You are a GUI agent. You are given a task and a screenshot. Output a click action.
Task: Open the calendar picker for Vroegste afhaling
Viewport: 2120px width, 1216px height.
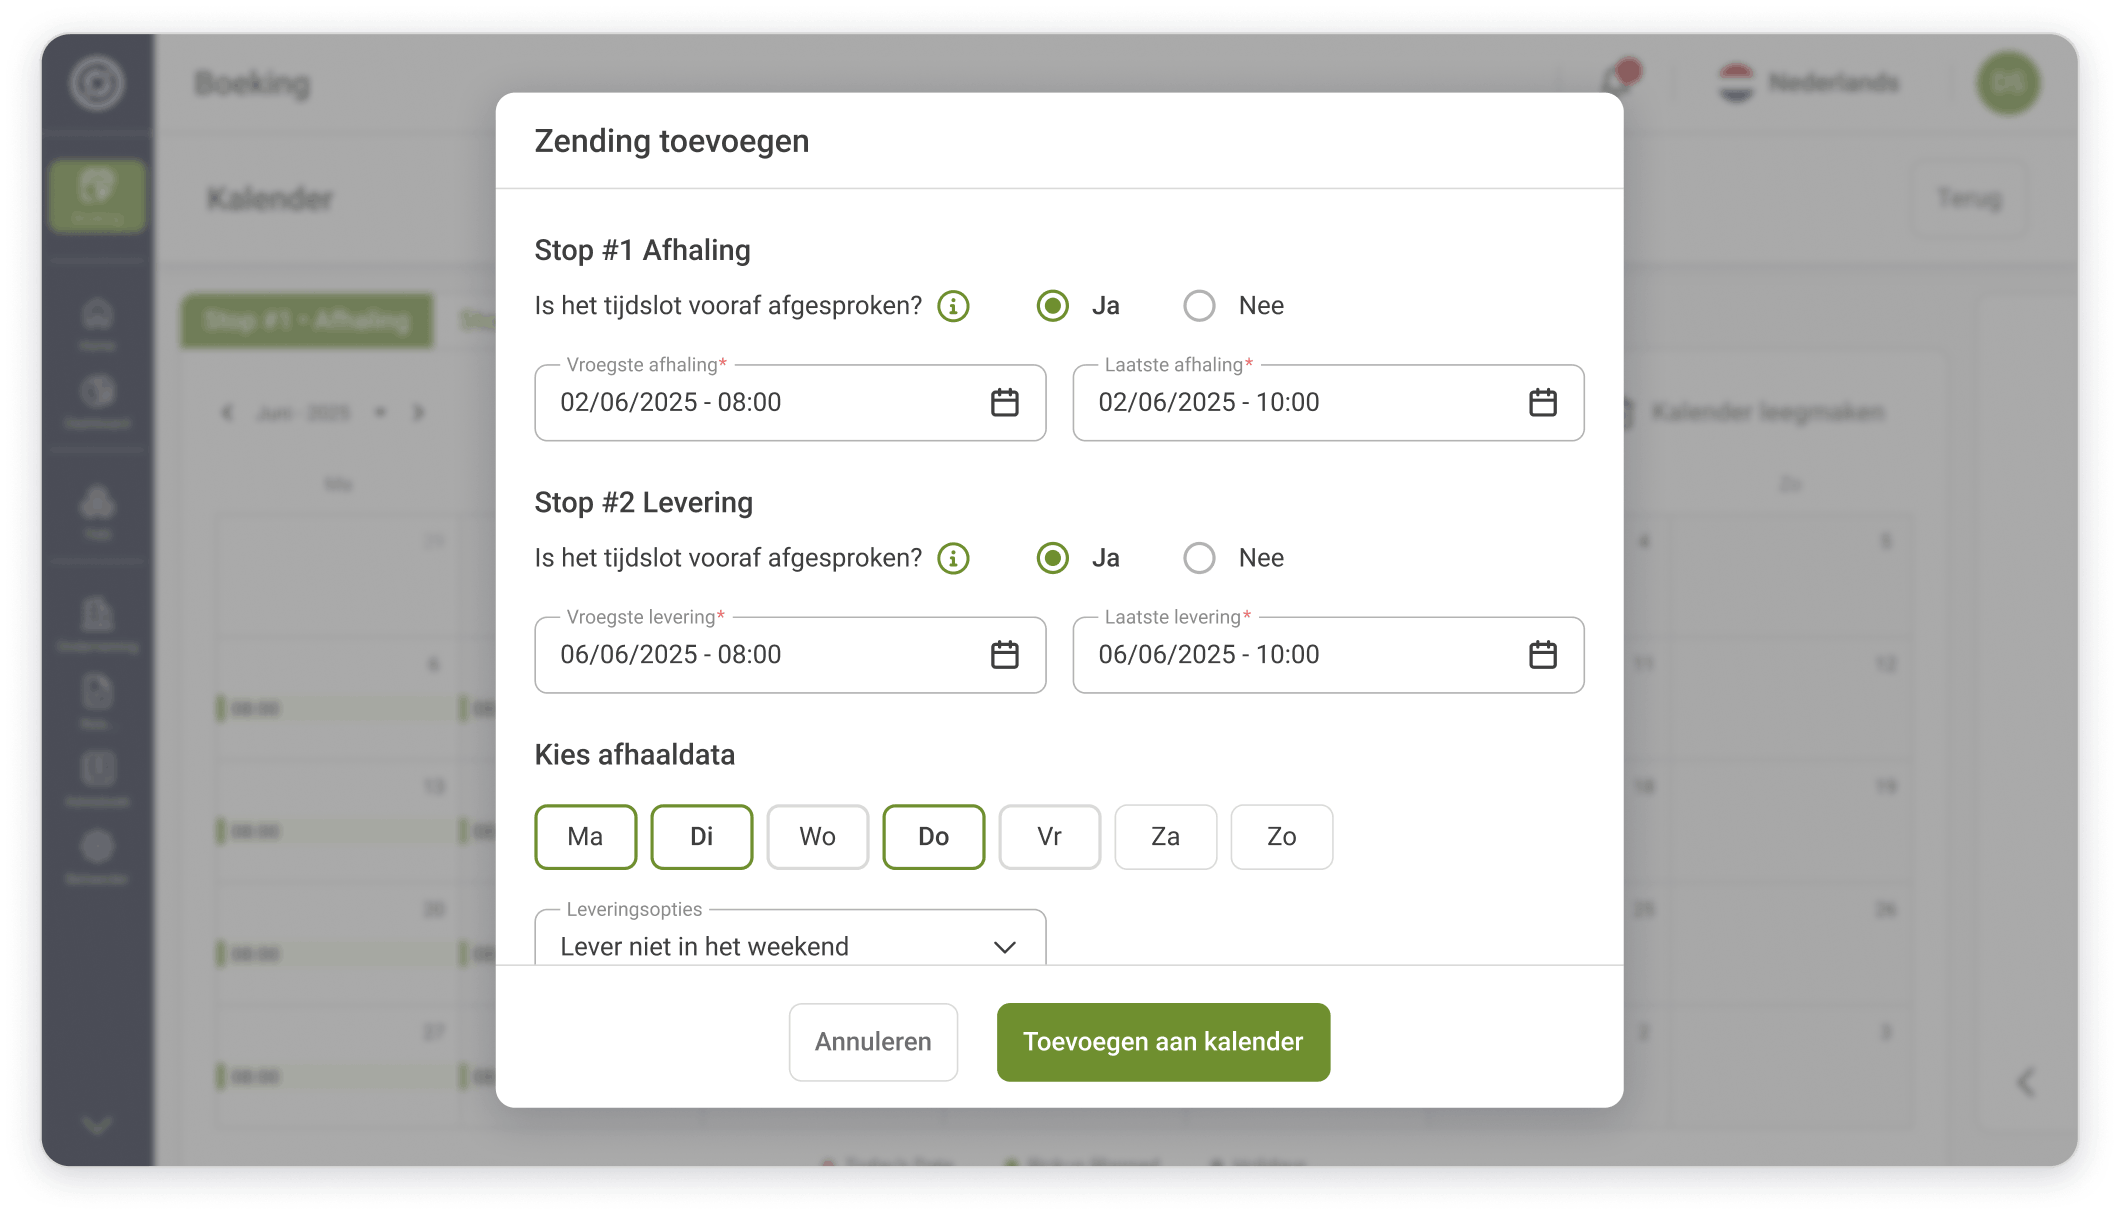[1004, 403]
